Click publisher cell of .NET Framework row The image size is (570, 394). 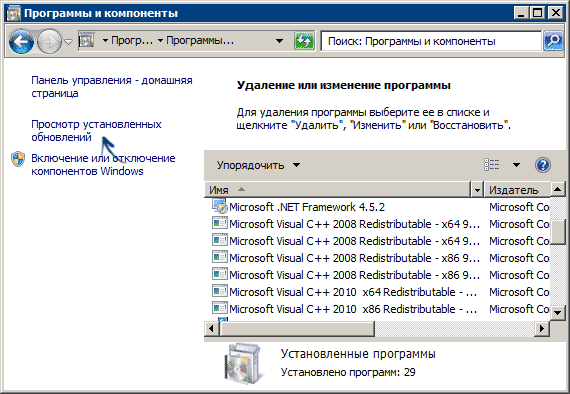[519, 207]
